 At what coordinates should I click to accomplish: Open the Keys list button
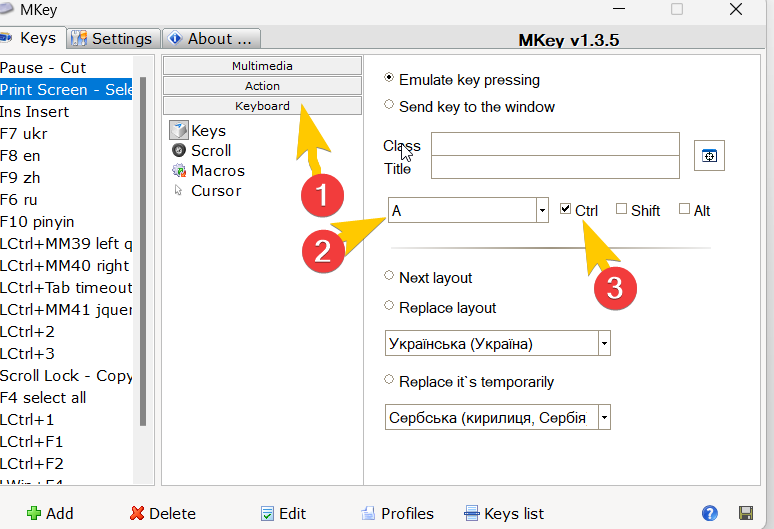click(504, 513)
